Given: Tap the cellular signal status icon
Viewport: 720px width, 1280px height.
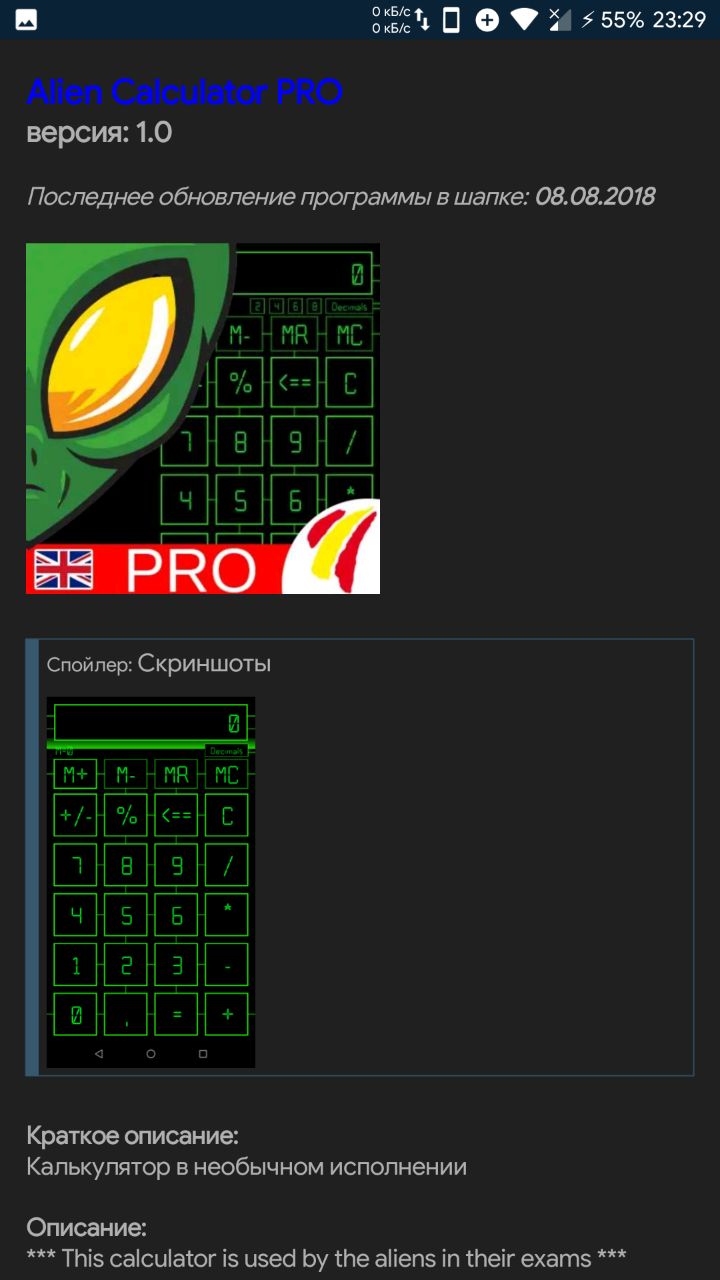Looking at the screenshot, I should pos(560,20).
